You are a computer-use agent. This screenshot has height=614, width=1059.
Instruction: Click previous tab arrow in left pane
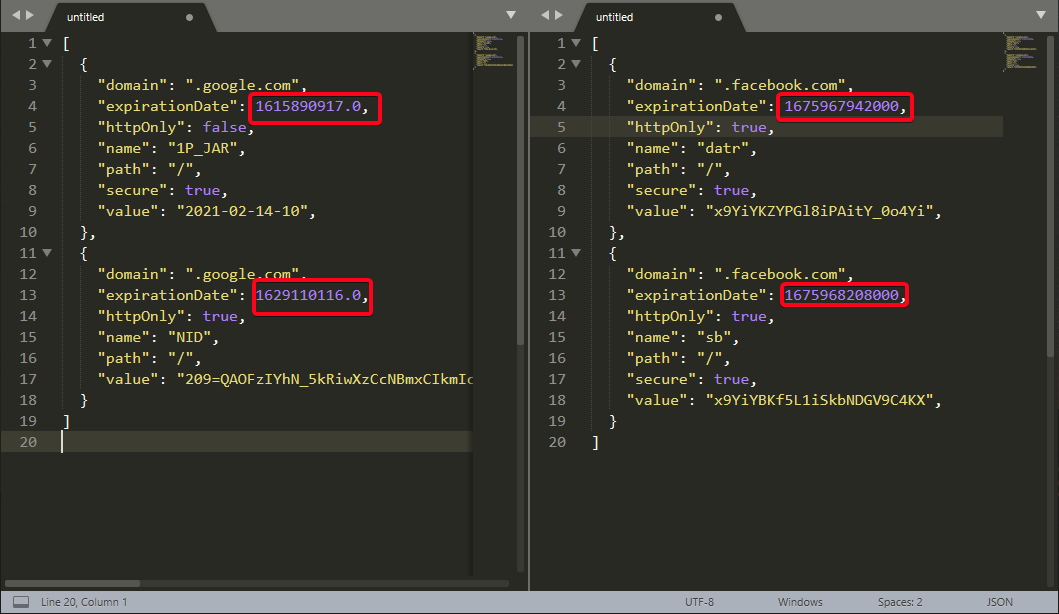click(x=16, y=15)
